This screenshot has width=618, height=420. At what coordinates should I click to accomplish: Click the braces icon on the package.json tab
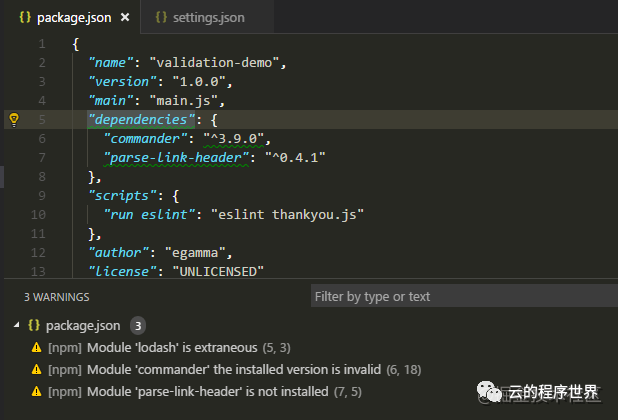point(25,17)
